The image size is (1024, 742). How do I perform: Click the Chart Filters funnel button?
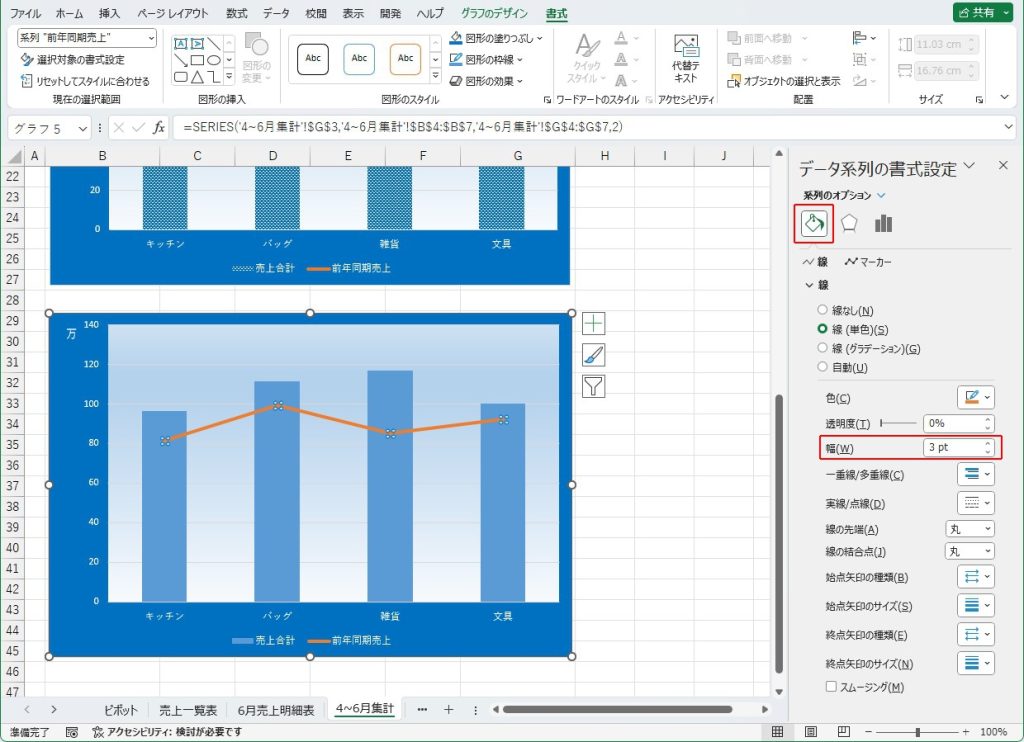tap(594, 387)
